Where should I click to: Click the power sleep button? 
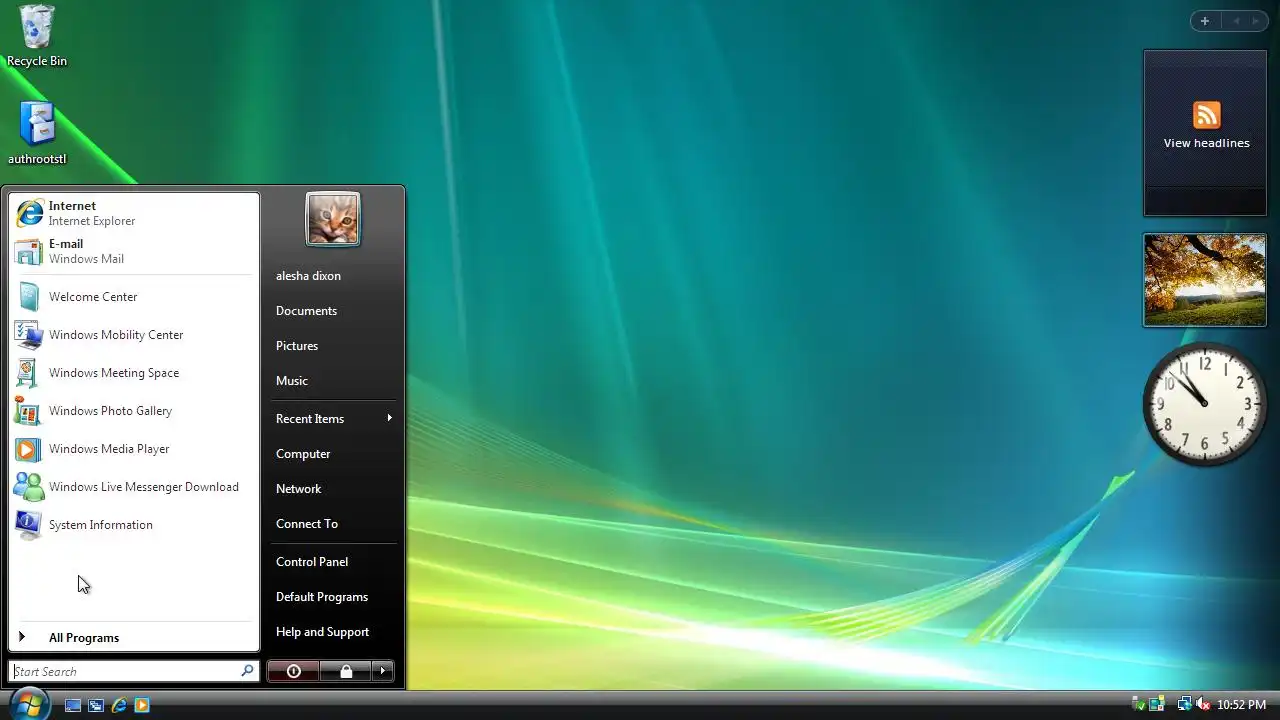[294, 671]
